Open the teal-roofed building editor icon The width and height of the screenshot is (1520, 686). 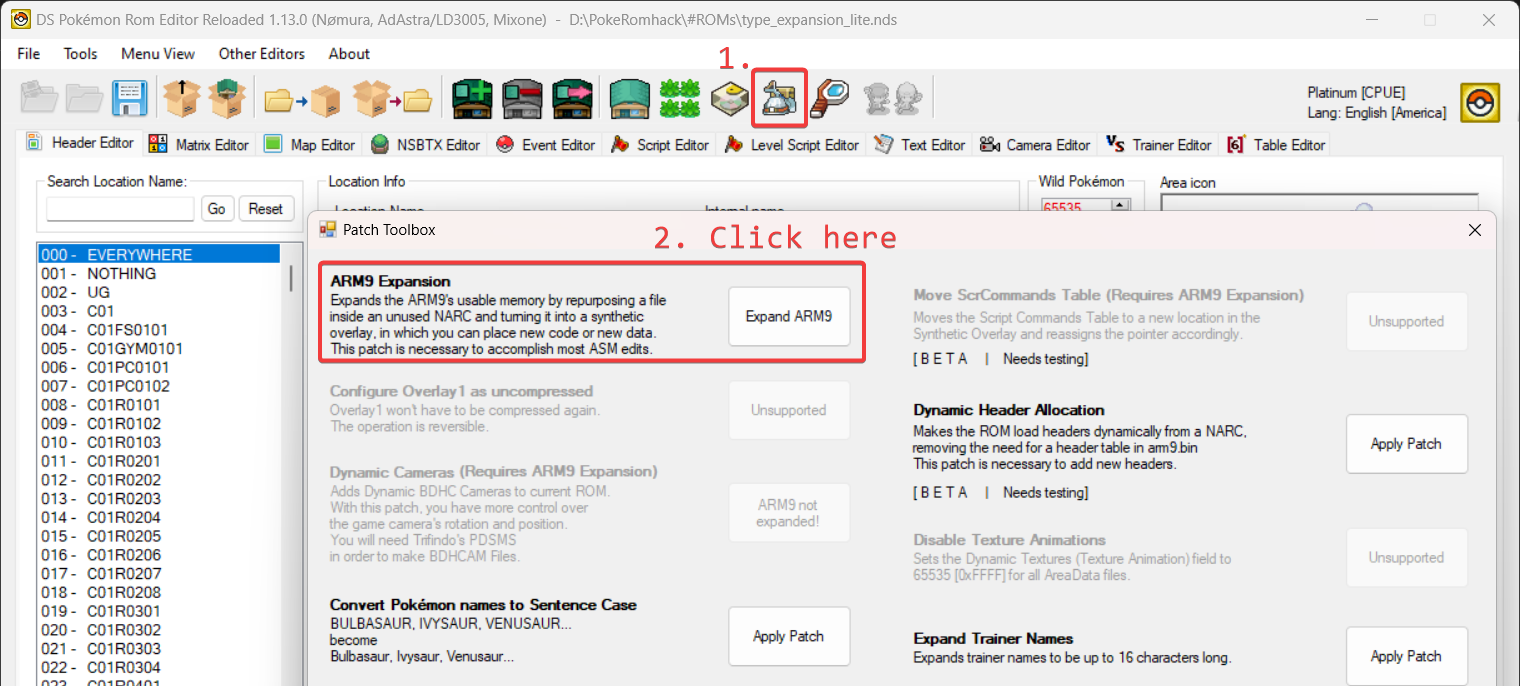click(x=629, y=98)
